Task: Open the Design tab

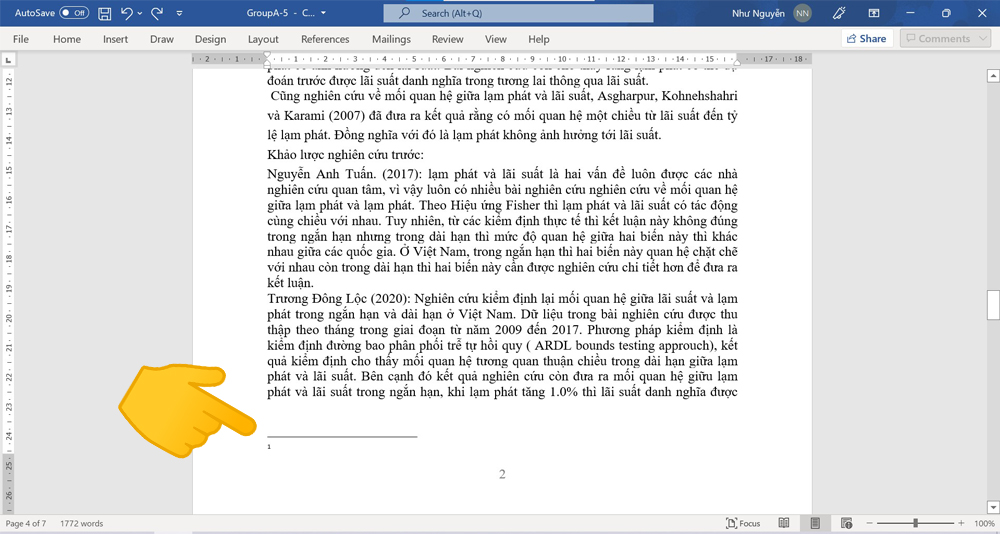Action: 210,39
